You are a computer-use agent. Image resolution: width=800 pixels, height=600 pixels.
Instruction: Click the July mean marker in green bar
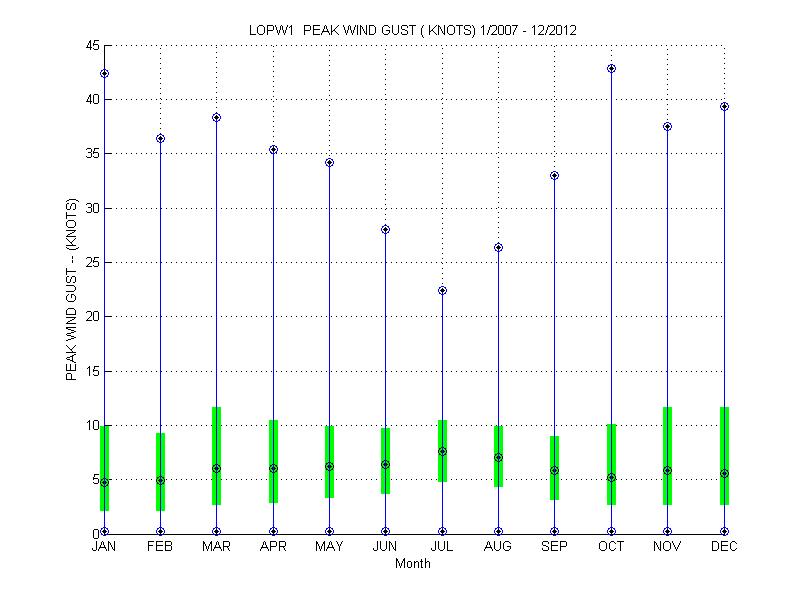(x=442, y=451)
